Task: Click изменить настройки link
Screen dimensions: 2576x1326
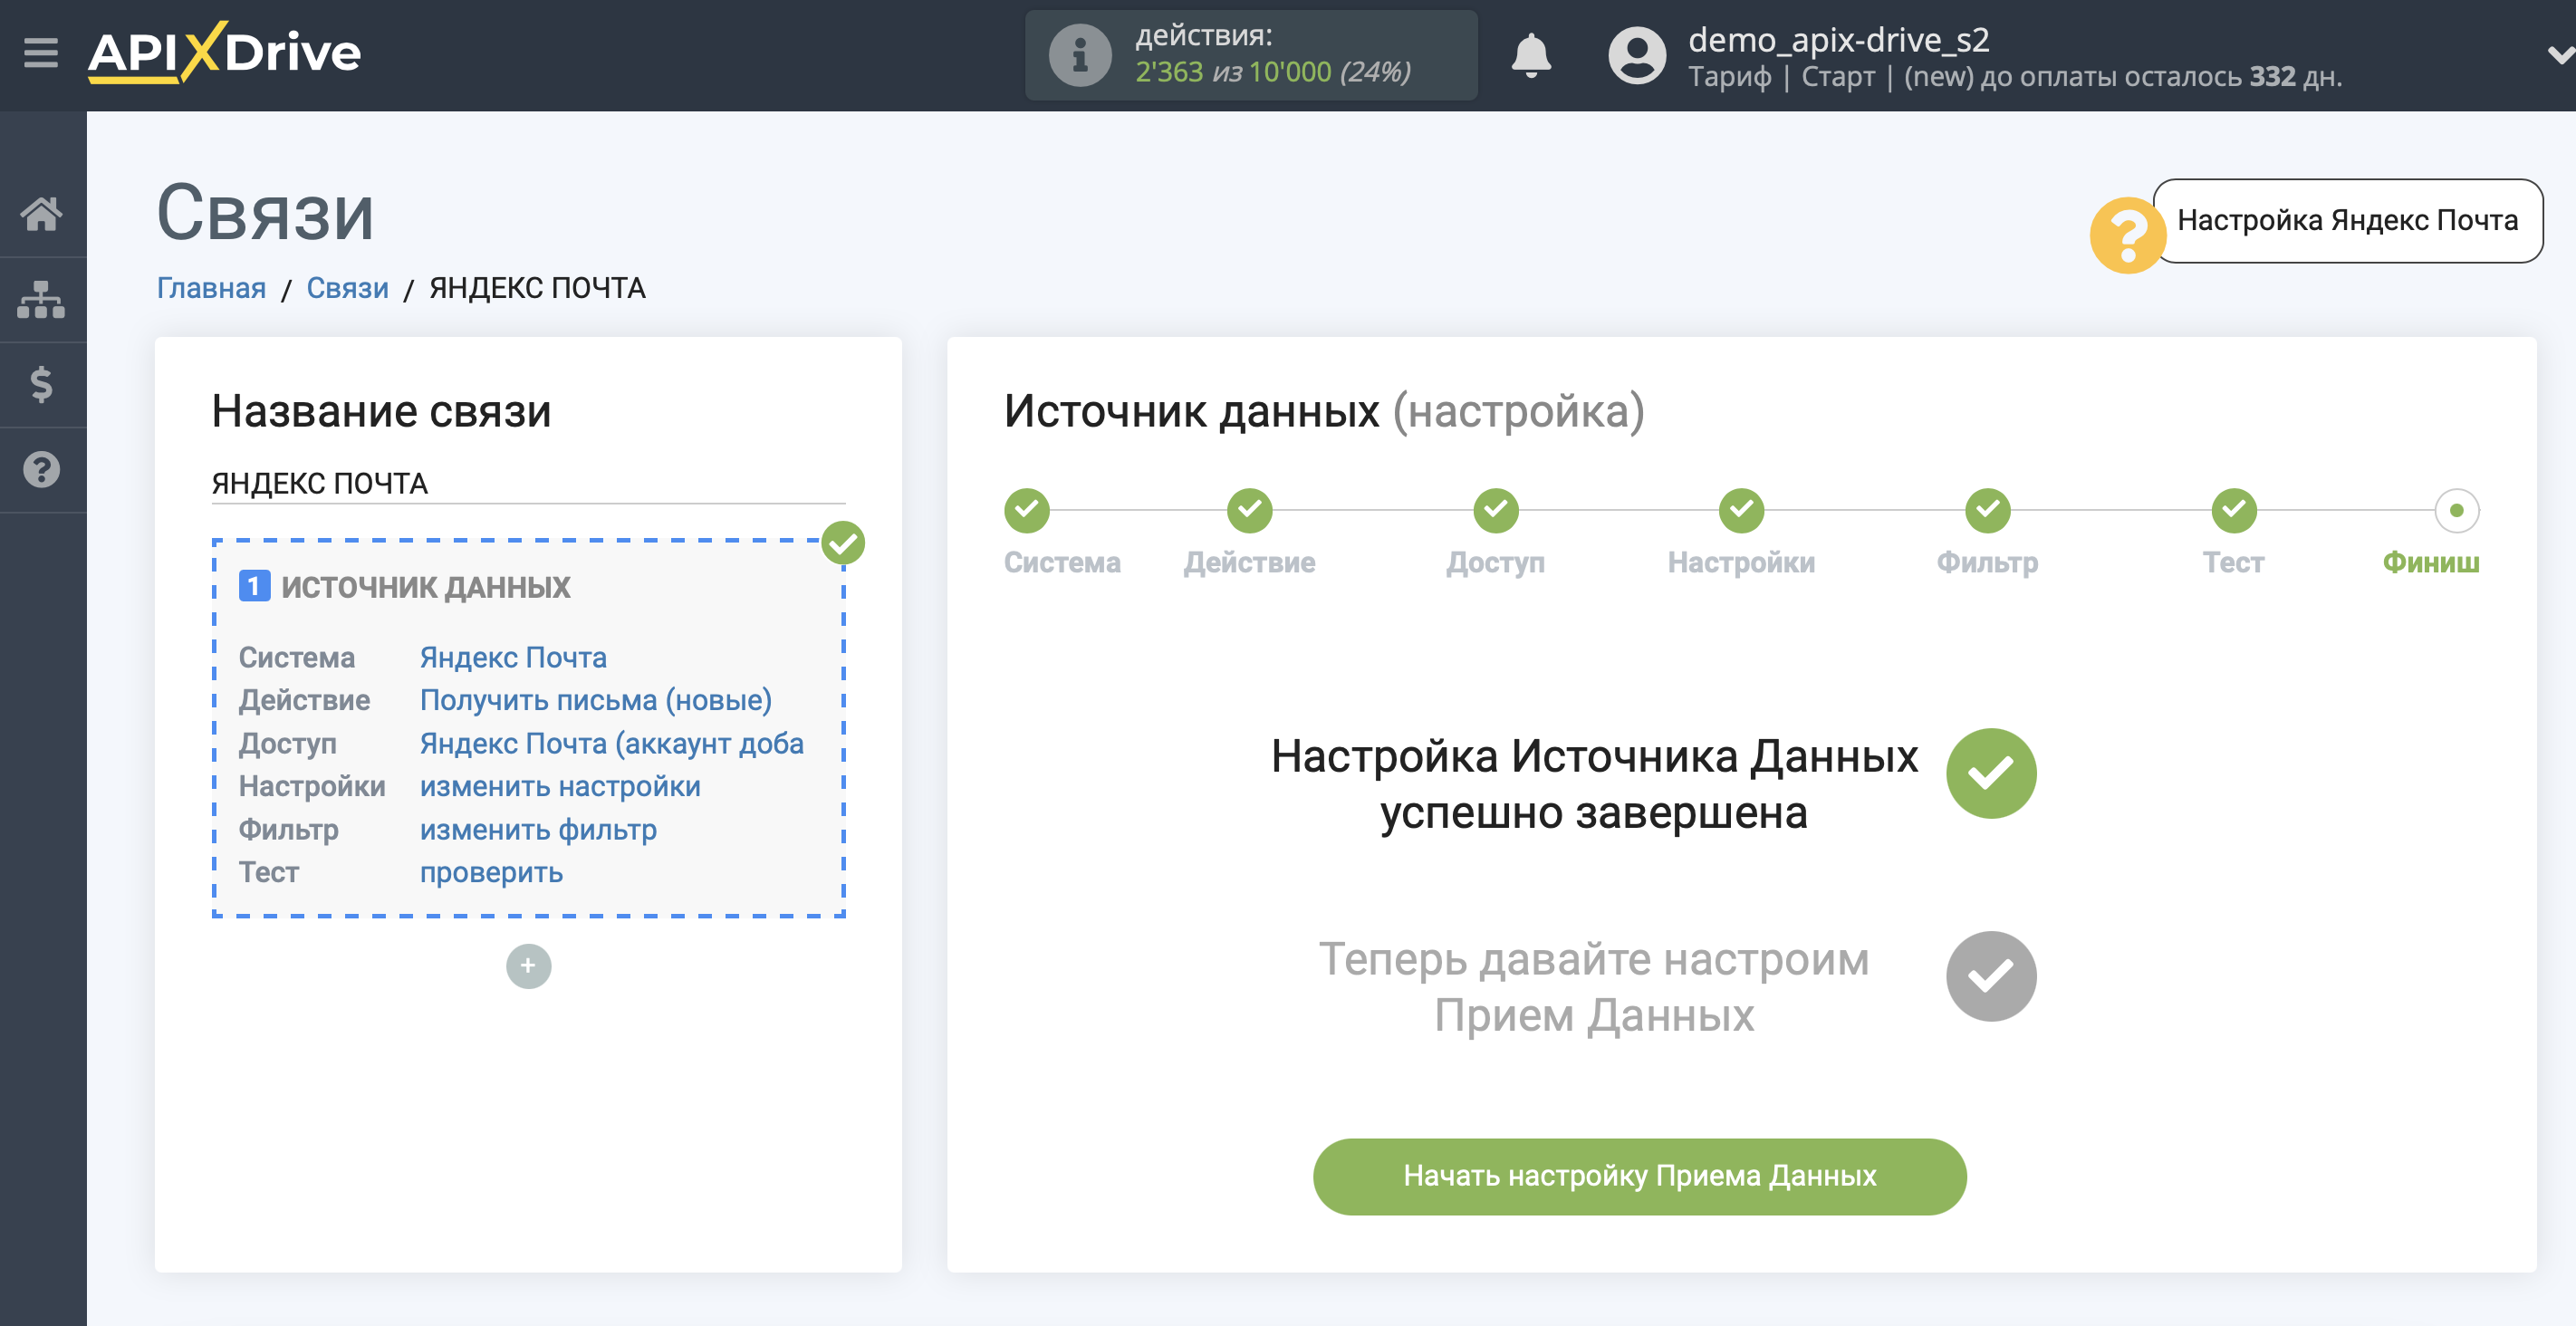Action: (560, 786)
